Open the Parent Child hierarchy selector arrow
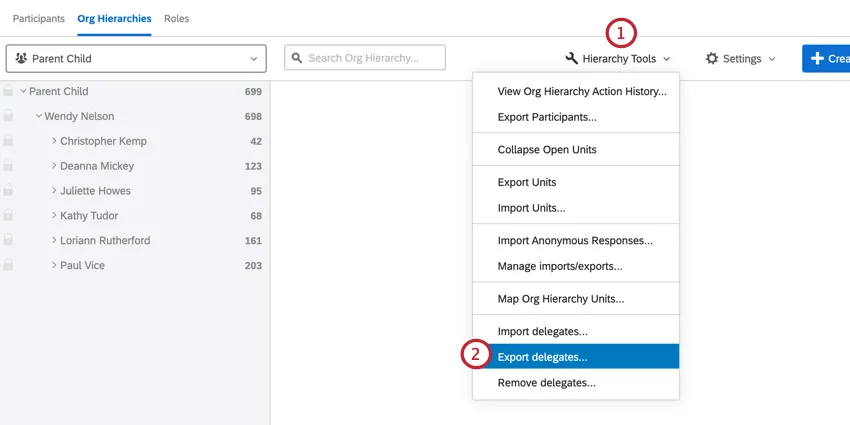 click(x=253, y=59)
